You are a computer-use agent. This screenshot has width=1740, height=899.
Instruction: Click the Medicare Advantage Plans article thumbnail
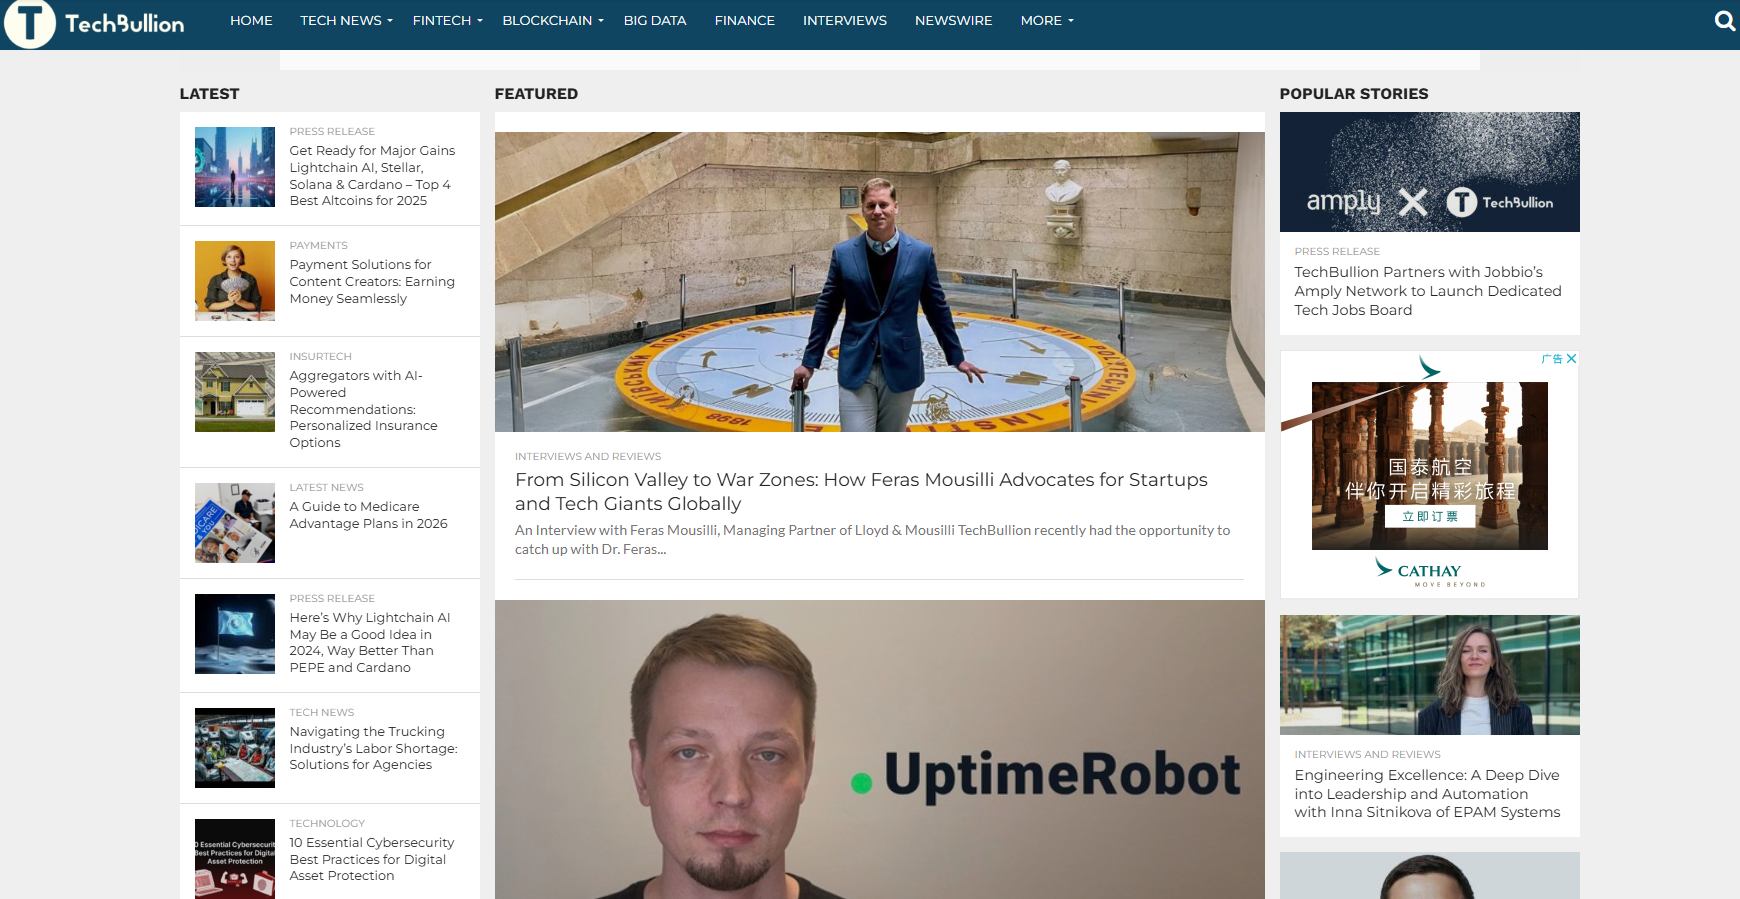[x=235, y=523]
